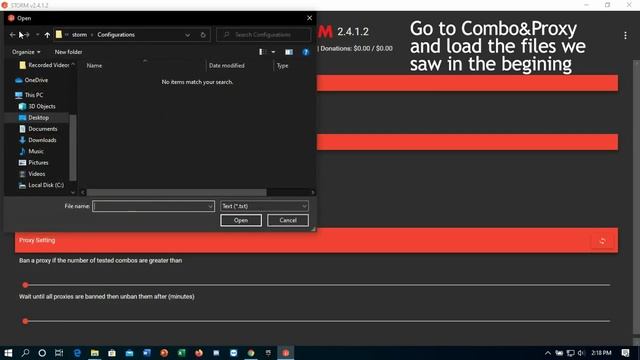This screenshot has width=640, height=360.
Task: Select Local Disk (C:) in sidebar
Action: pyautogui.click(x=41, y=185)
